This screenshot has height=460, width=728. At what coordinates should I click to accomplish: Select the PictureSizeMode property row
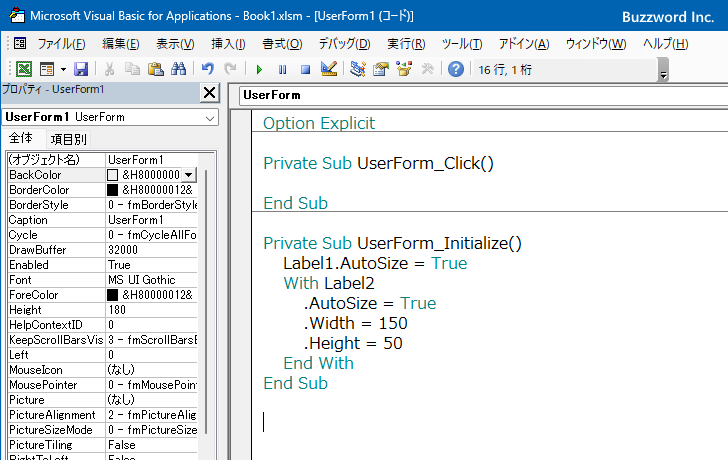(x=103, y=430)
